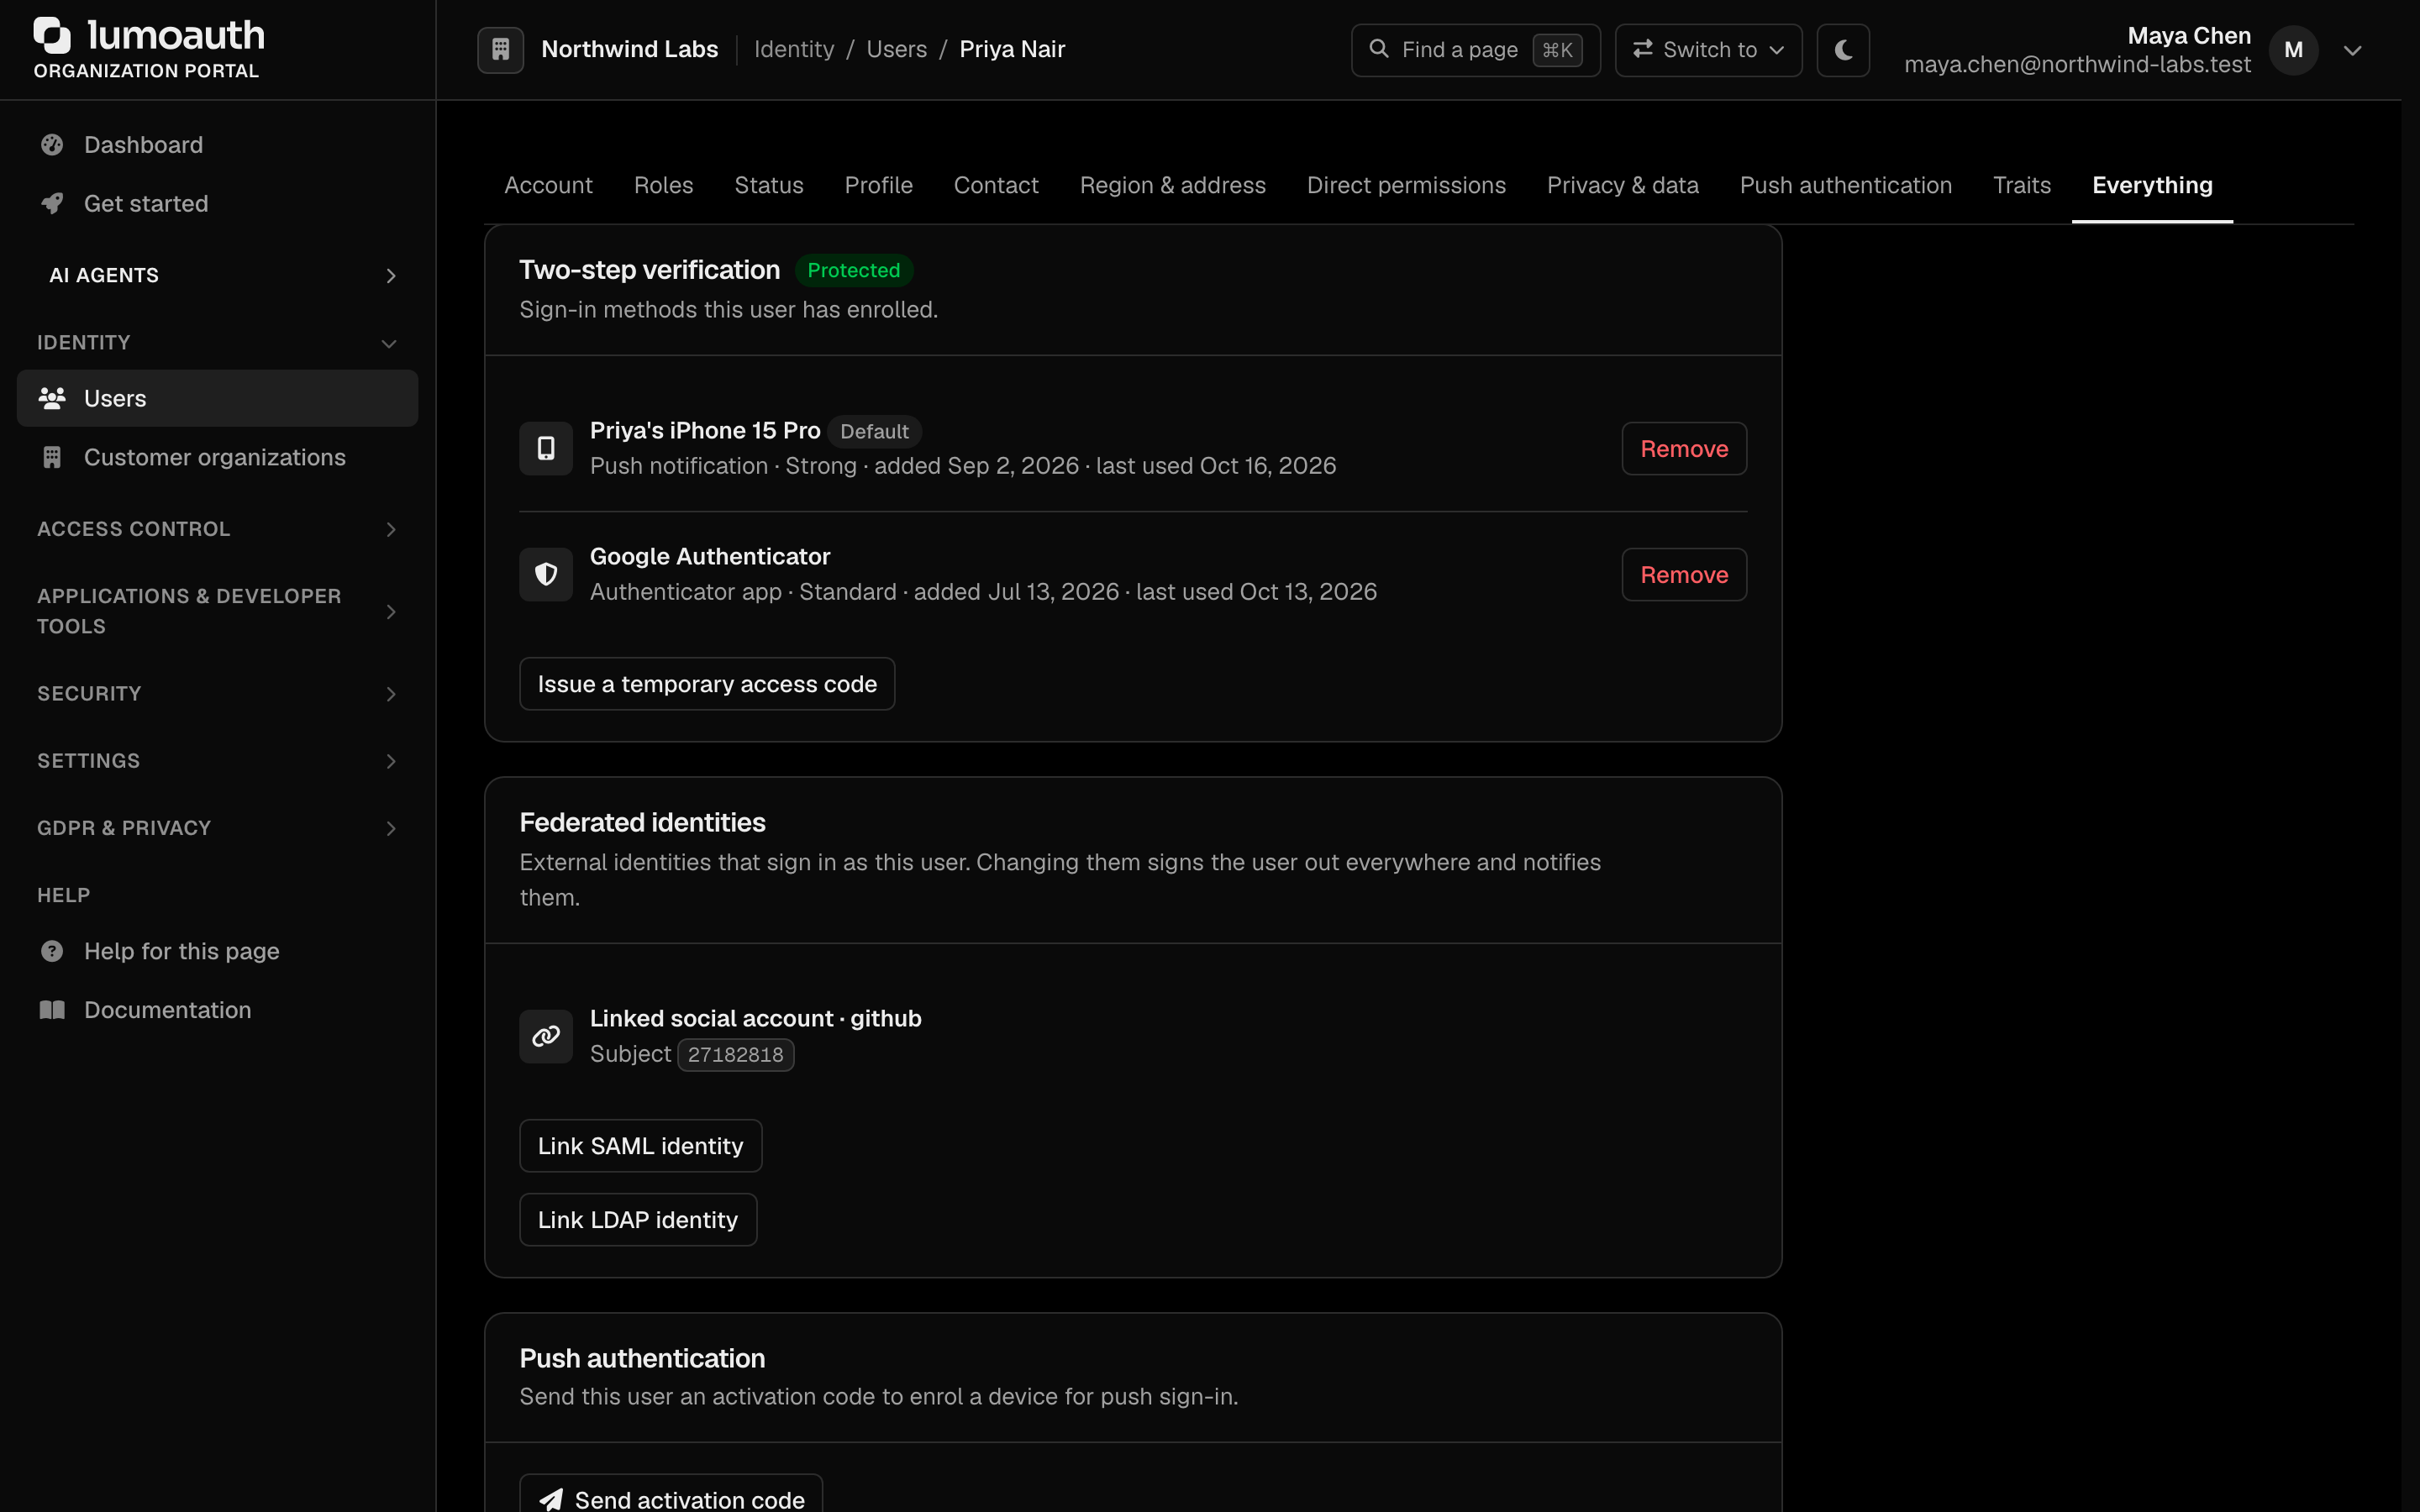Open the Traits tab
Viewport: 2420px width, 1512px height.
tap(2021, 185)
